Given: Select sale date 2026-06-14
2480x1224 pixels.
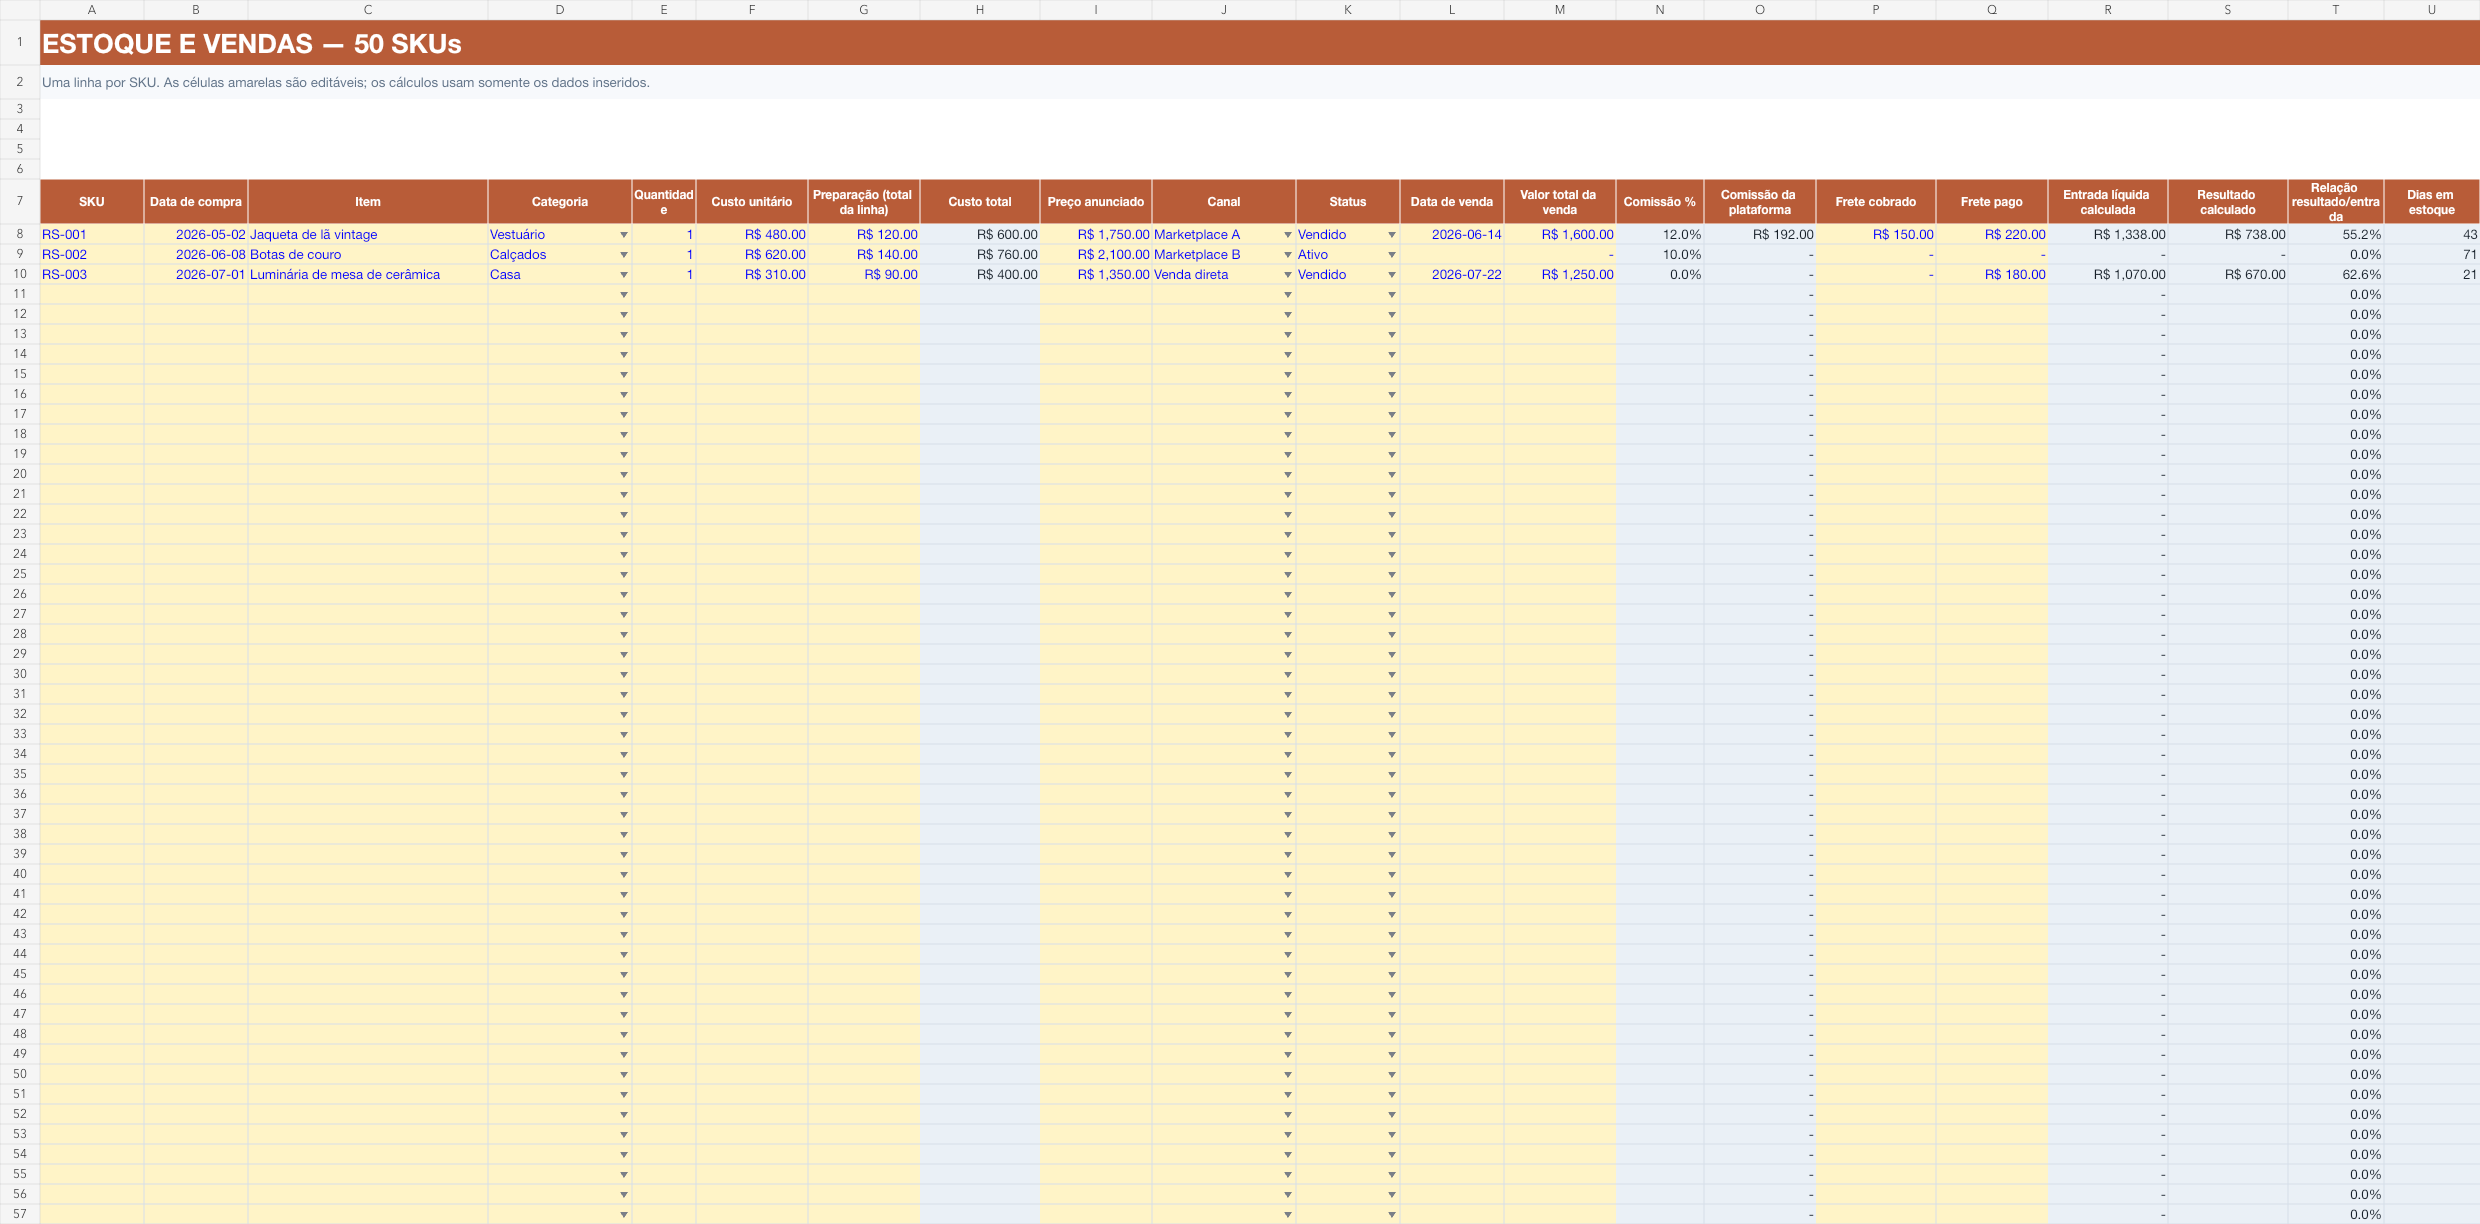Looking at the screenshot, I should 1452,234.
